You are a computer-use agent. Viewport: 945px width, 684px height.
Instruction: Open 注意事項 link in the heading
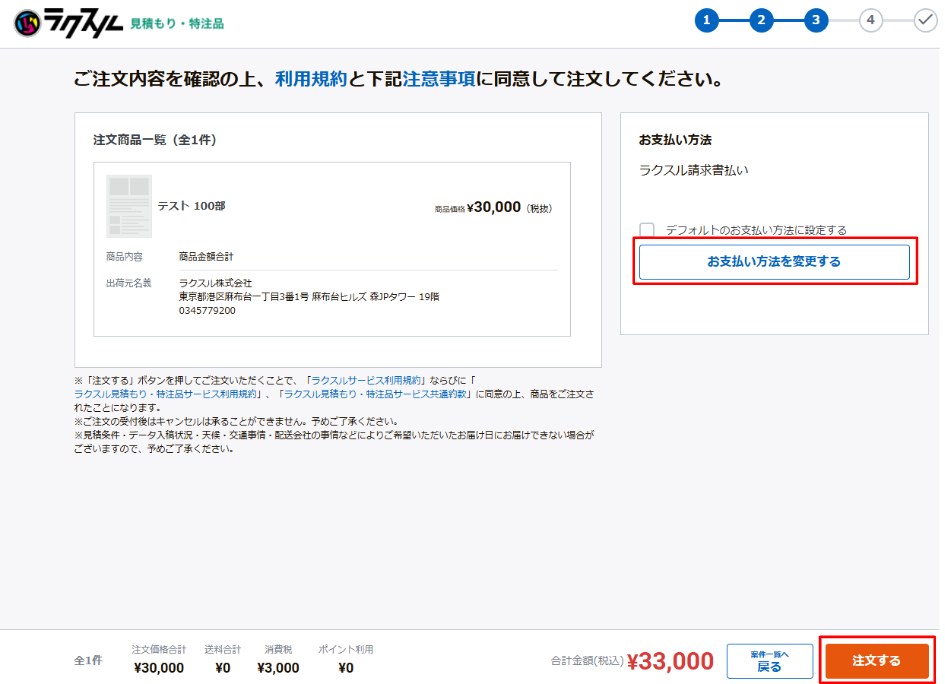[x=439, y=79]
